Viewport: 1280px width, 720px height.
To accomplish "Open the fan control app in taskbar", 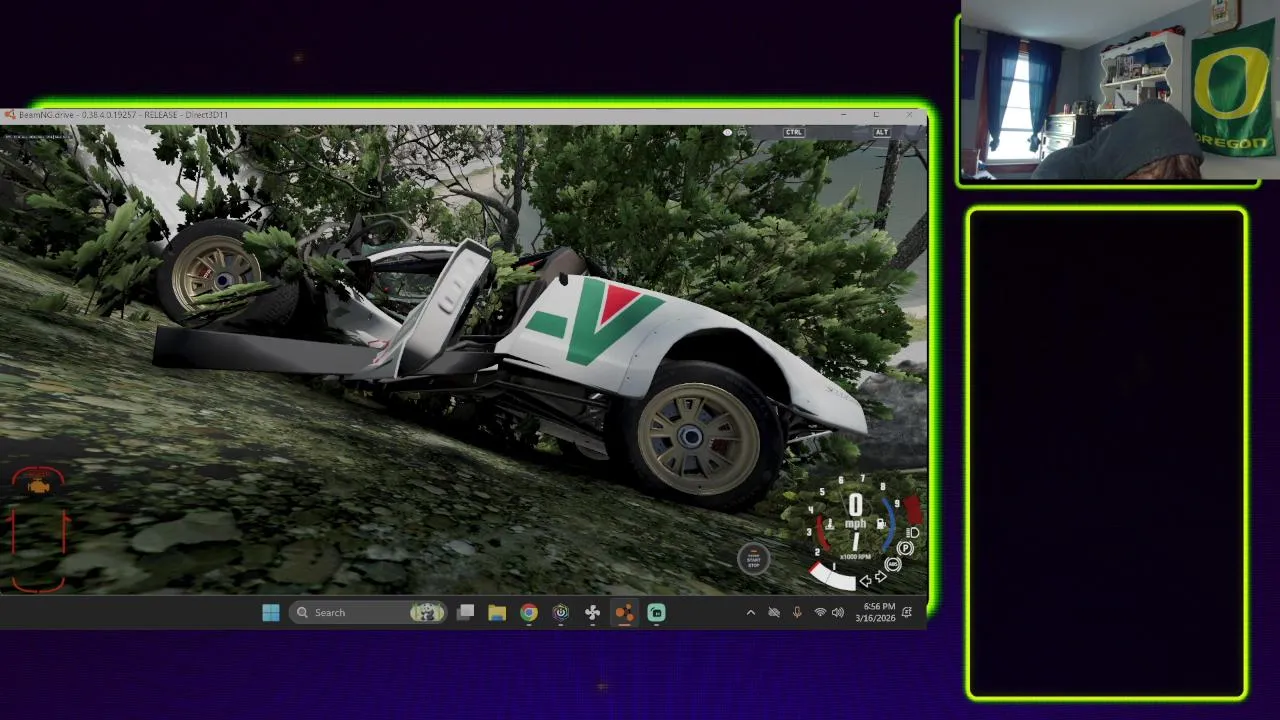I will click(593, 612).
